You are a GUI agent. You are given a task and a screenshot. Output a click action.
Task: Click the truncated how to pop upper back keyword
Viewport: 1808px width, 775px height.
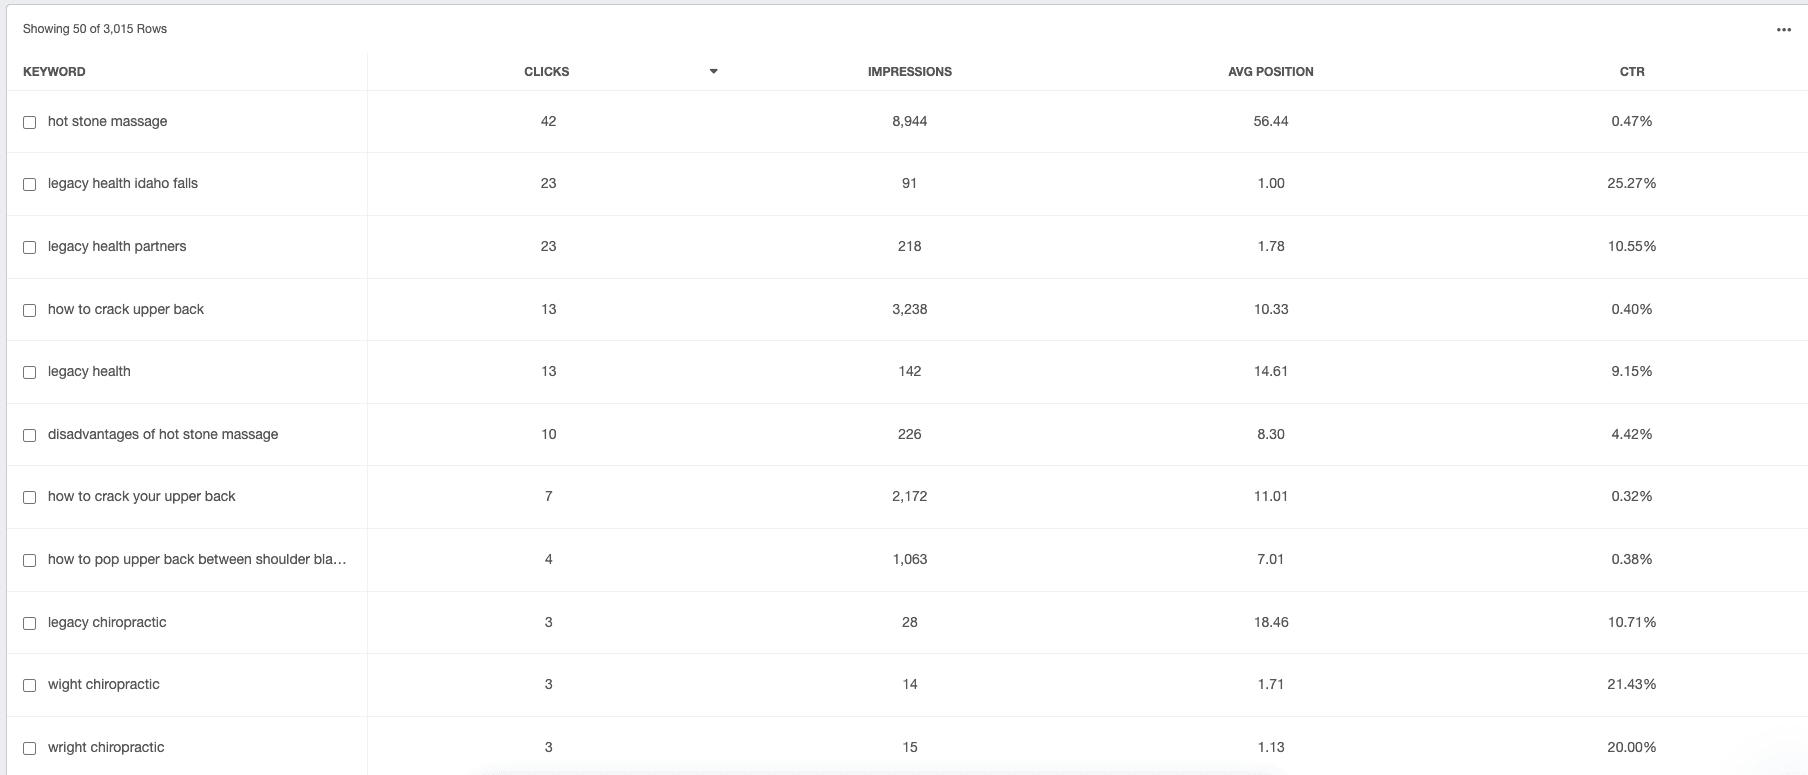197,559
